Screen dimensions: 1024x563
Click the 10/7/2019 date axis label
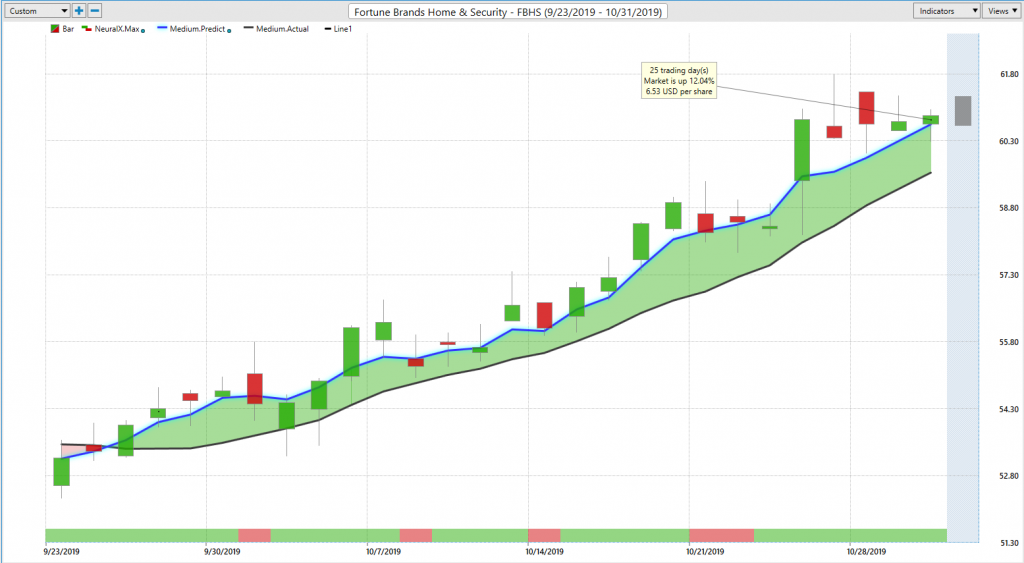click(x=383, y=552)
